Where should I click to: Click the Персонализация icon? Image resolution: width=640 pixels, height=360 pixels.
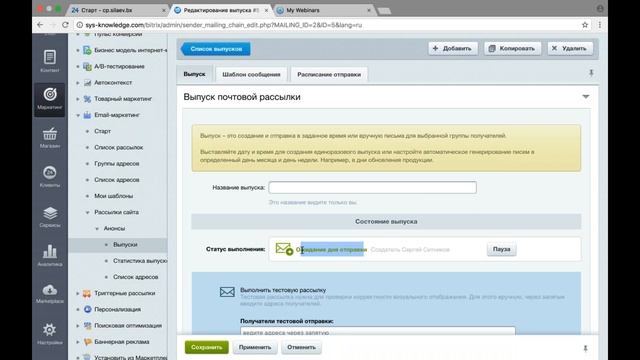[x=87, y=309]
